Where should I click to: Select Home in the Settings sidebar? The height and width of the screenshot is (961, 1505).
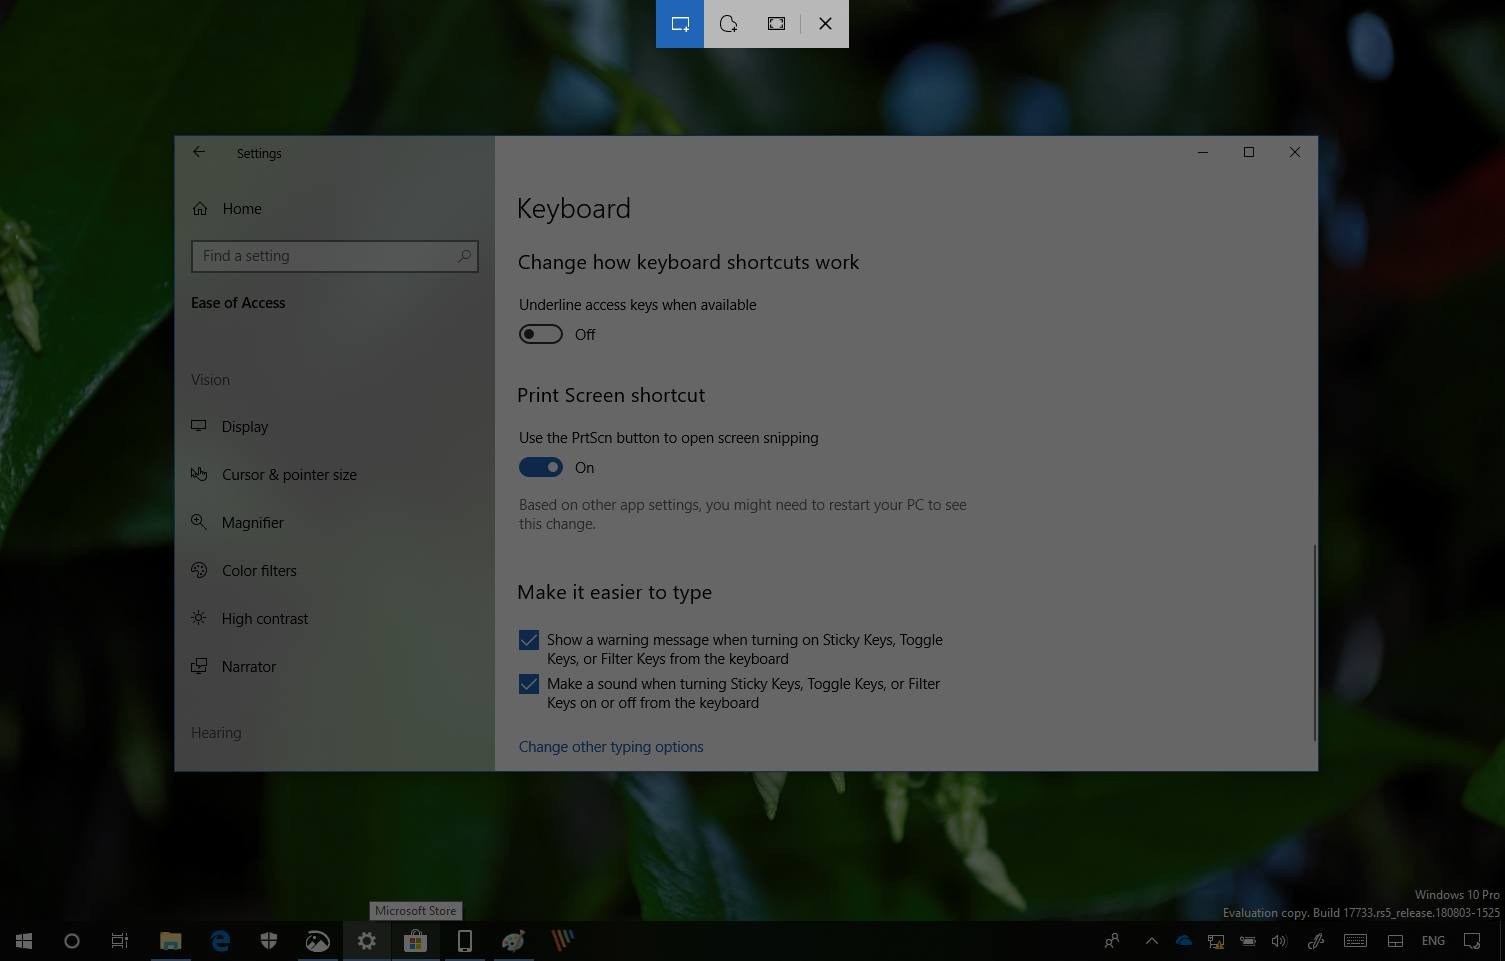coord(241,208)
